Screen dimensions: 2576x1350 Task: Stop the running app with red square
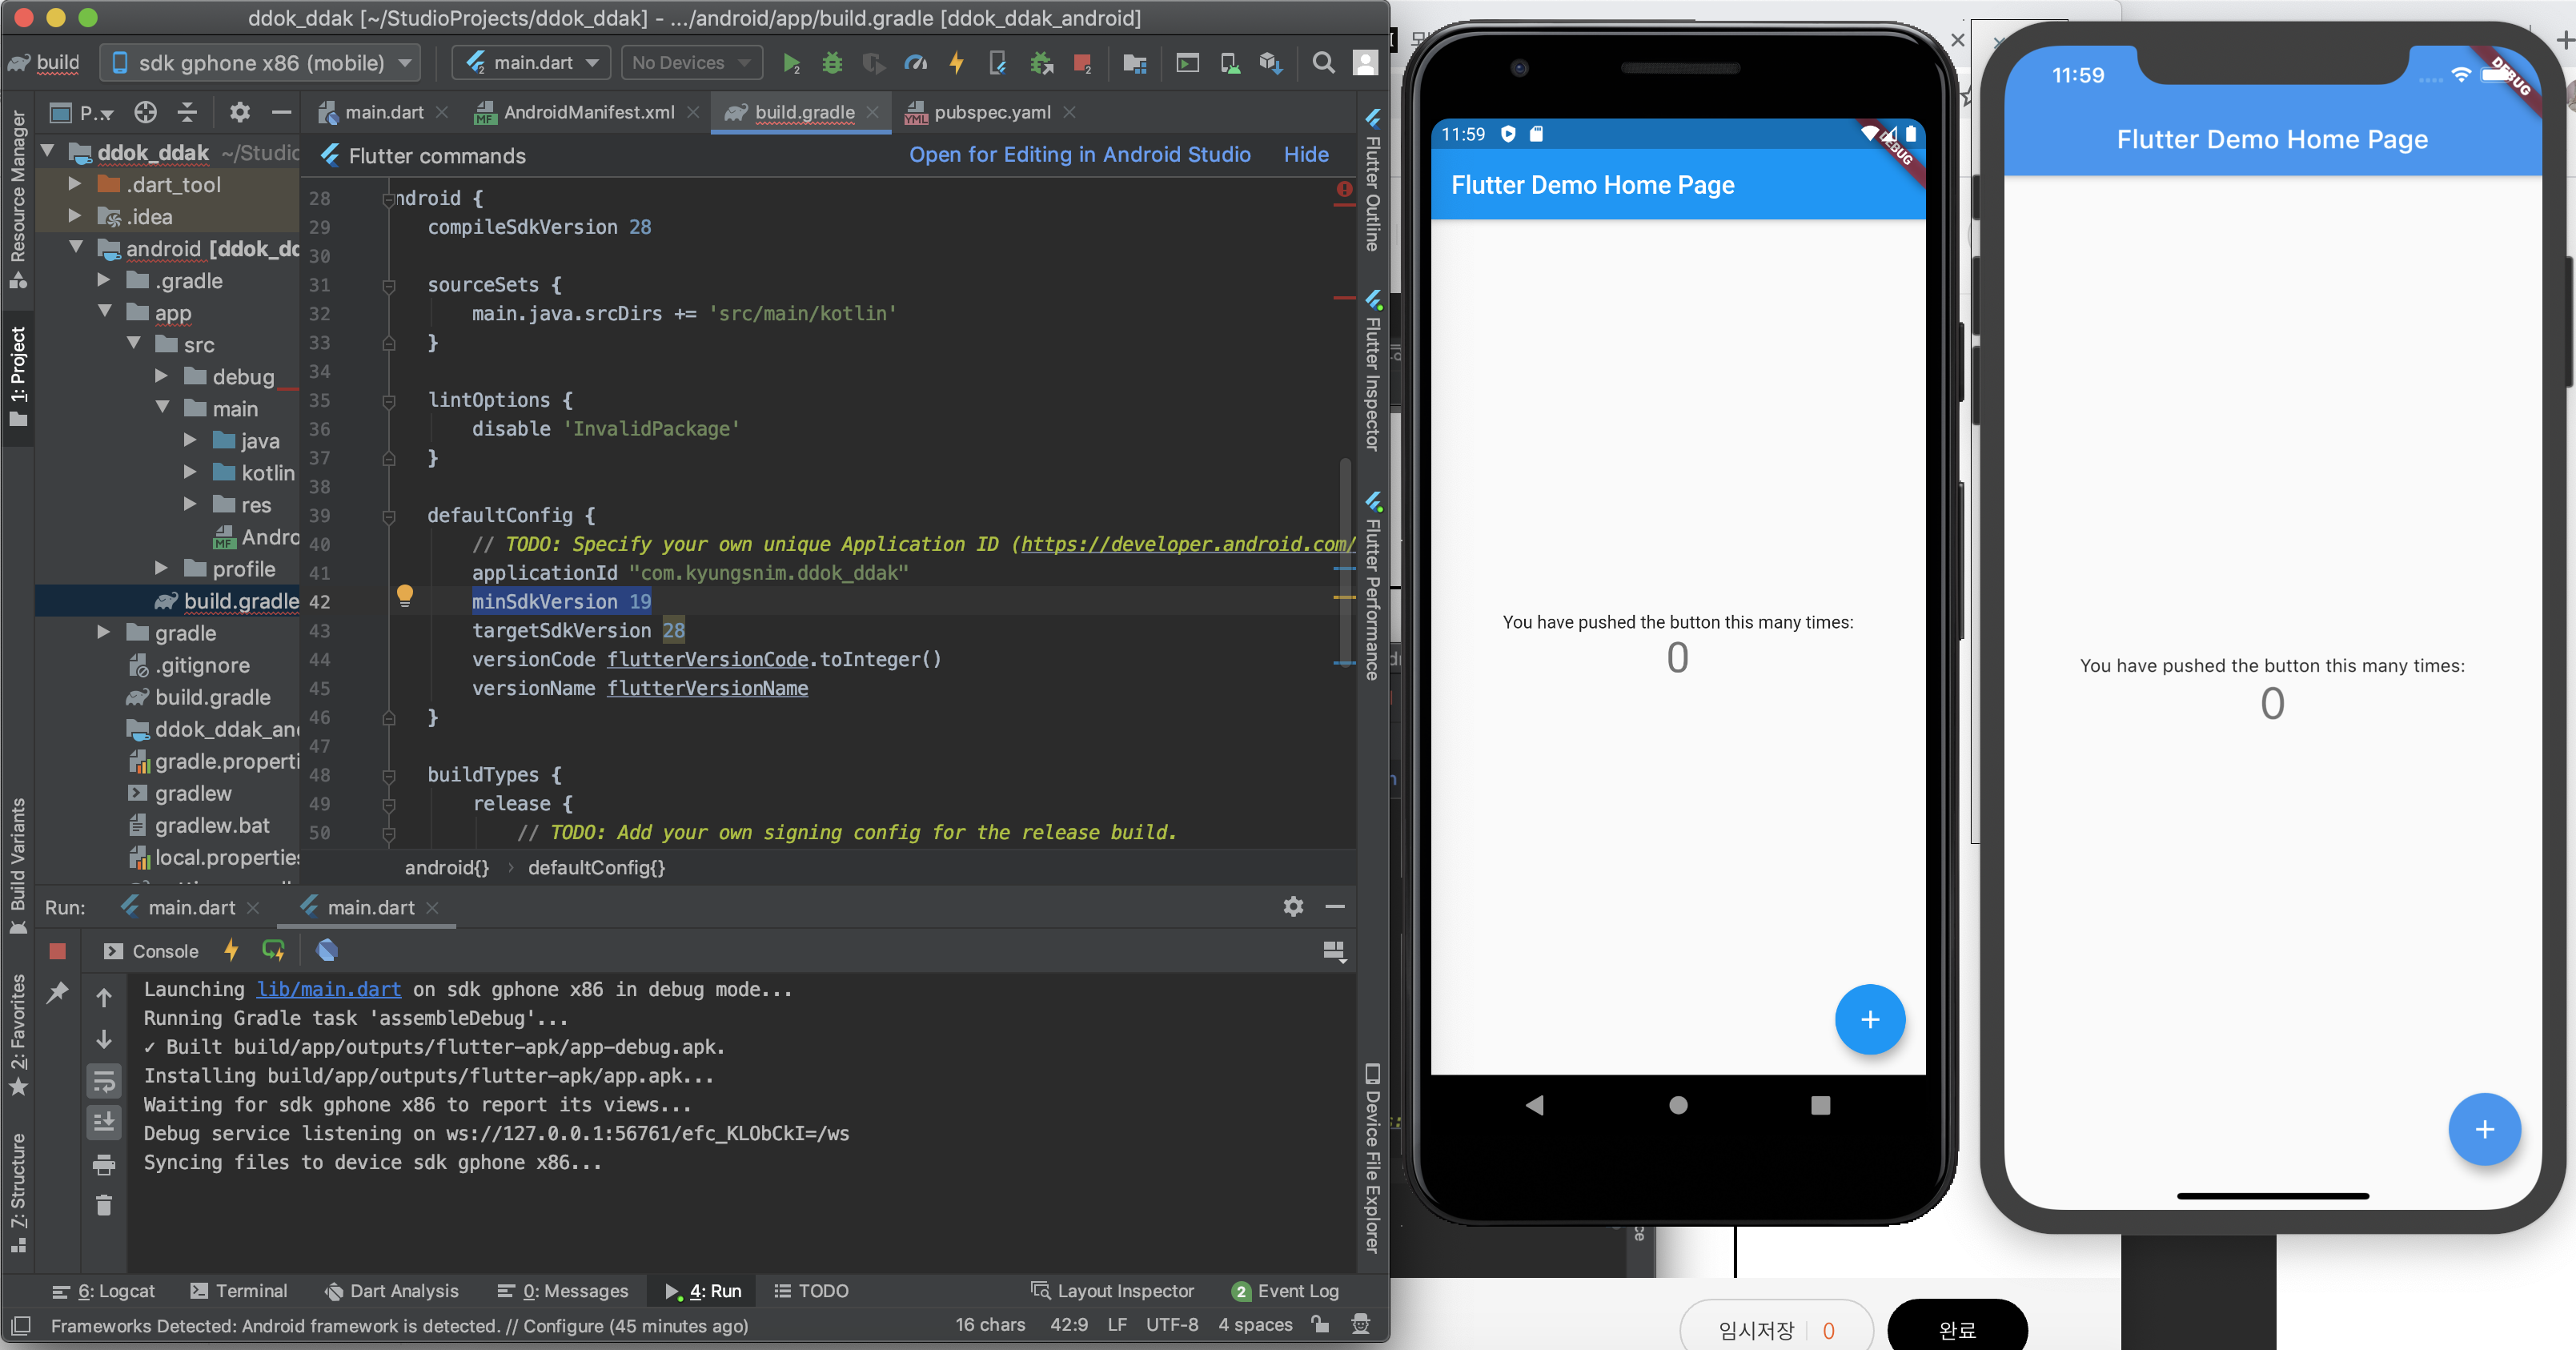(1082, 63)
